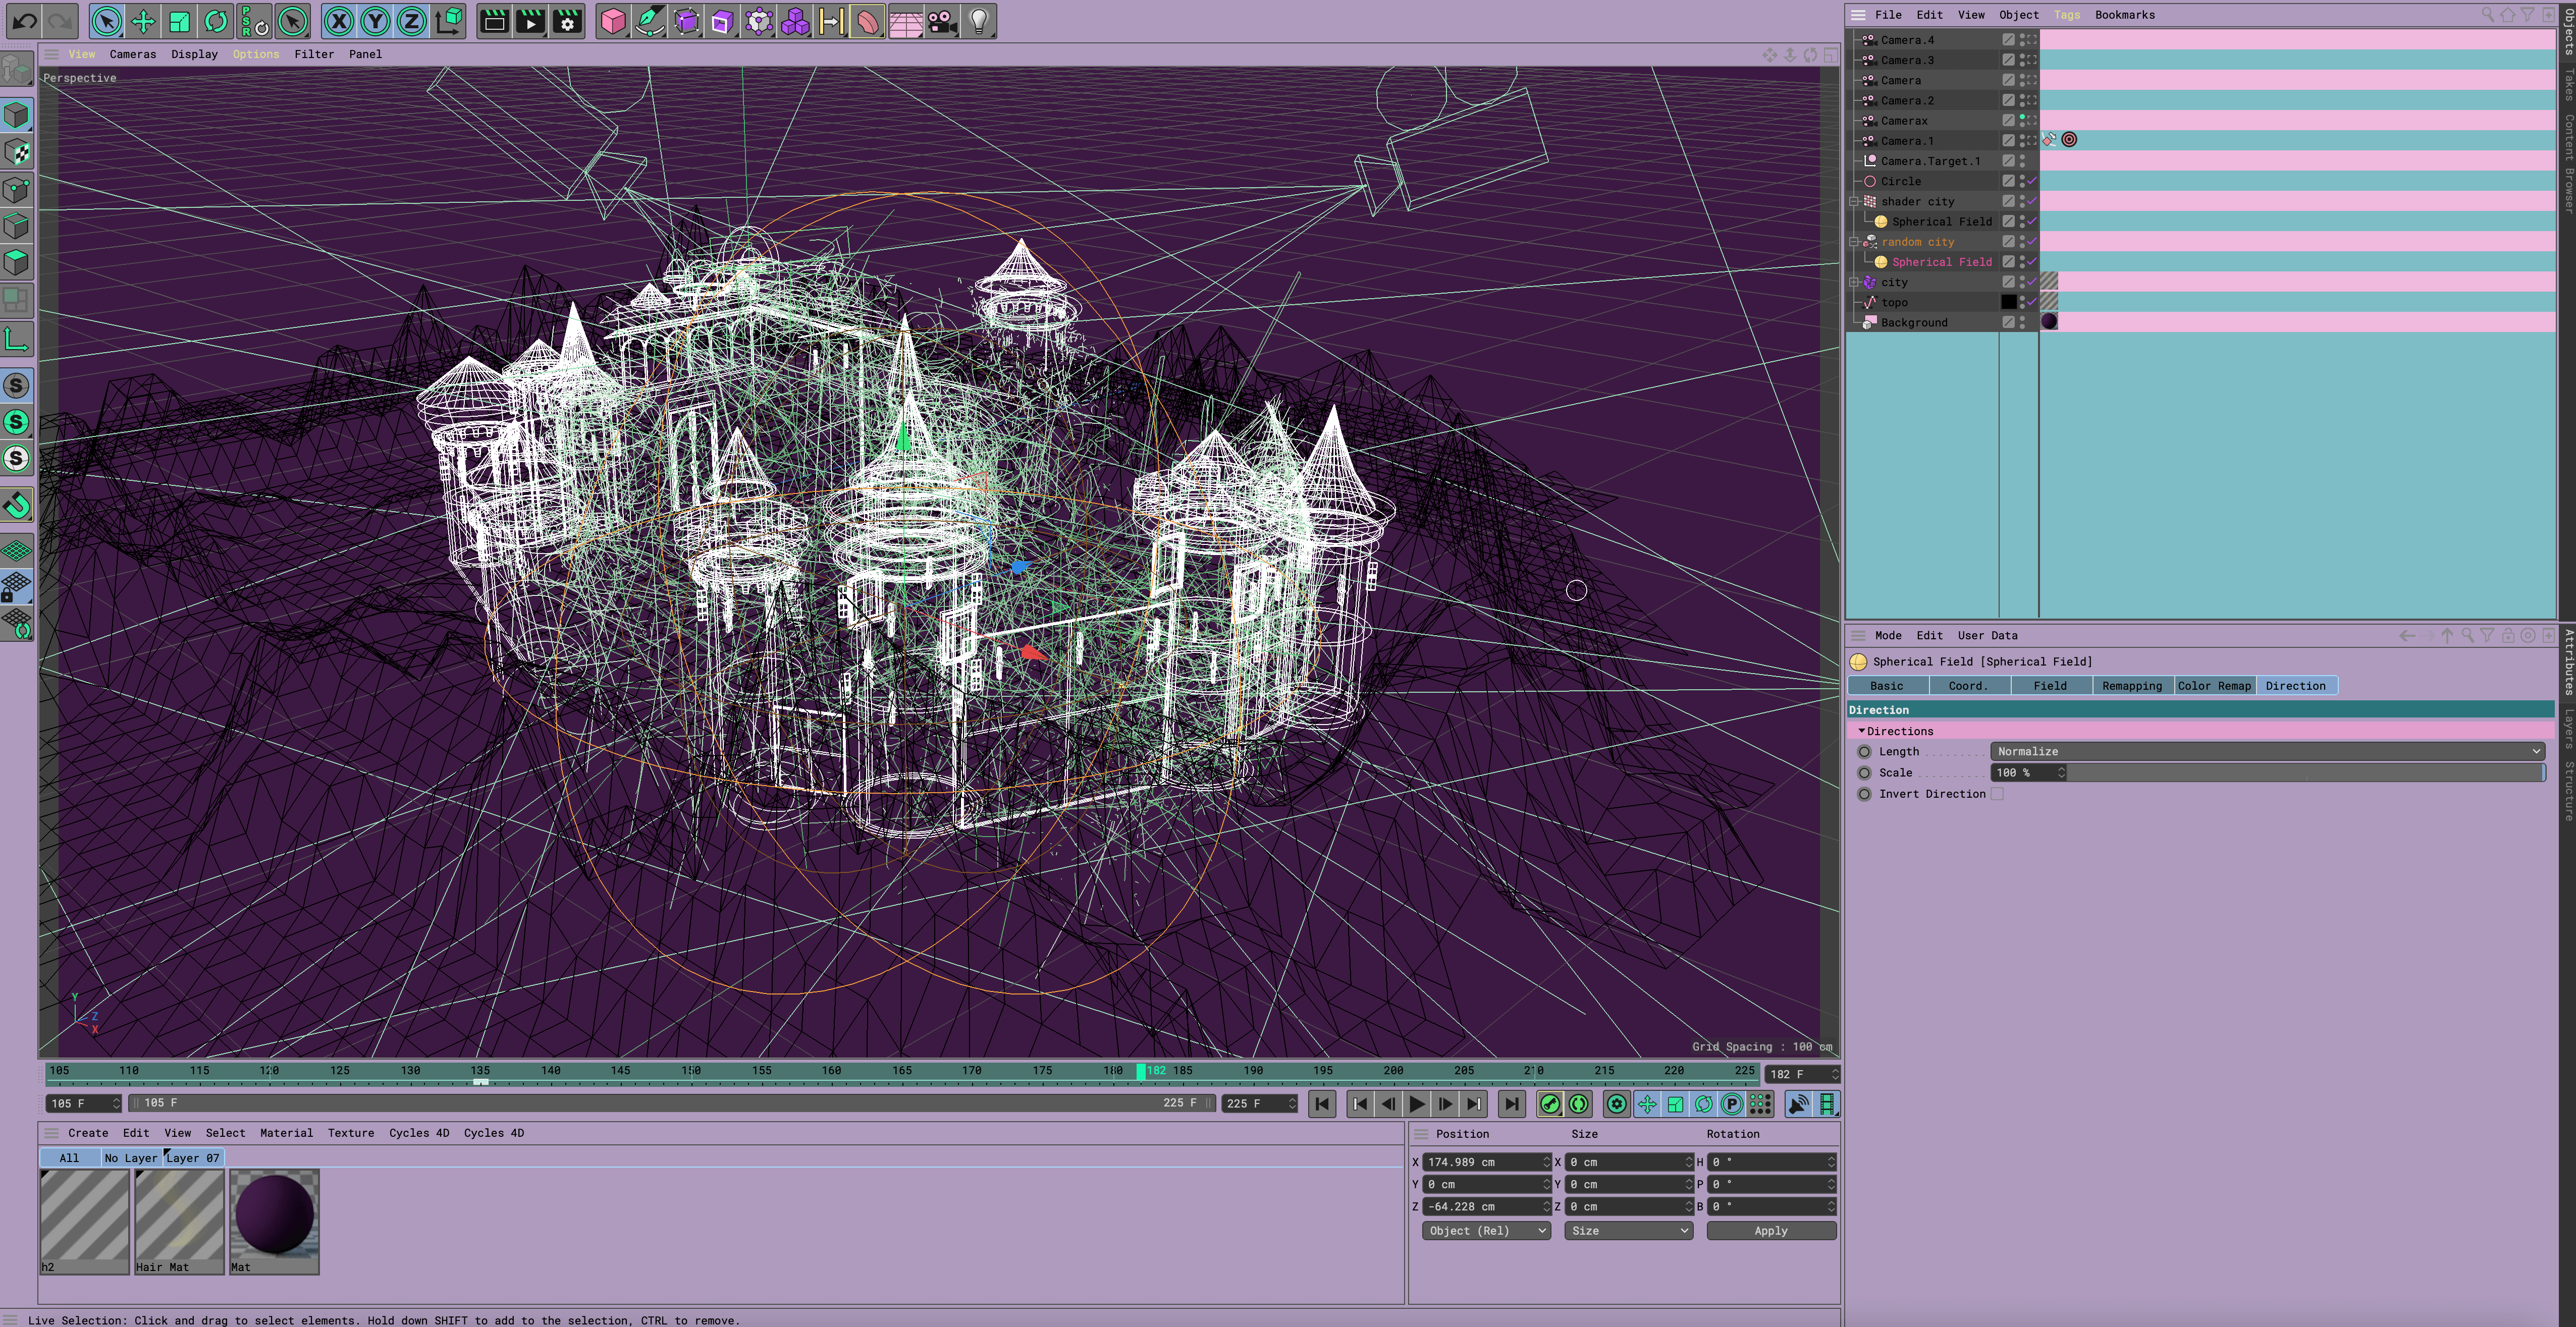
Task: Open Render Settings from the toolbar
Action: click(567, 20)
